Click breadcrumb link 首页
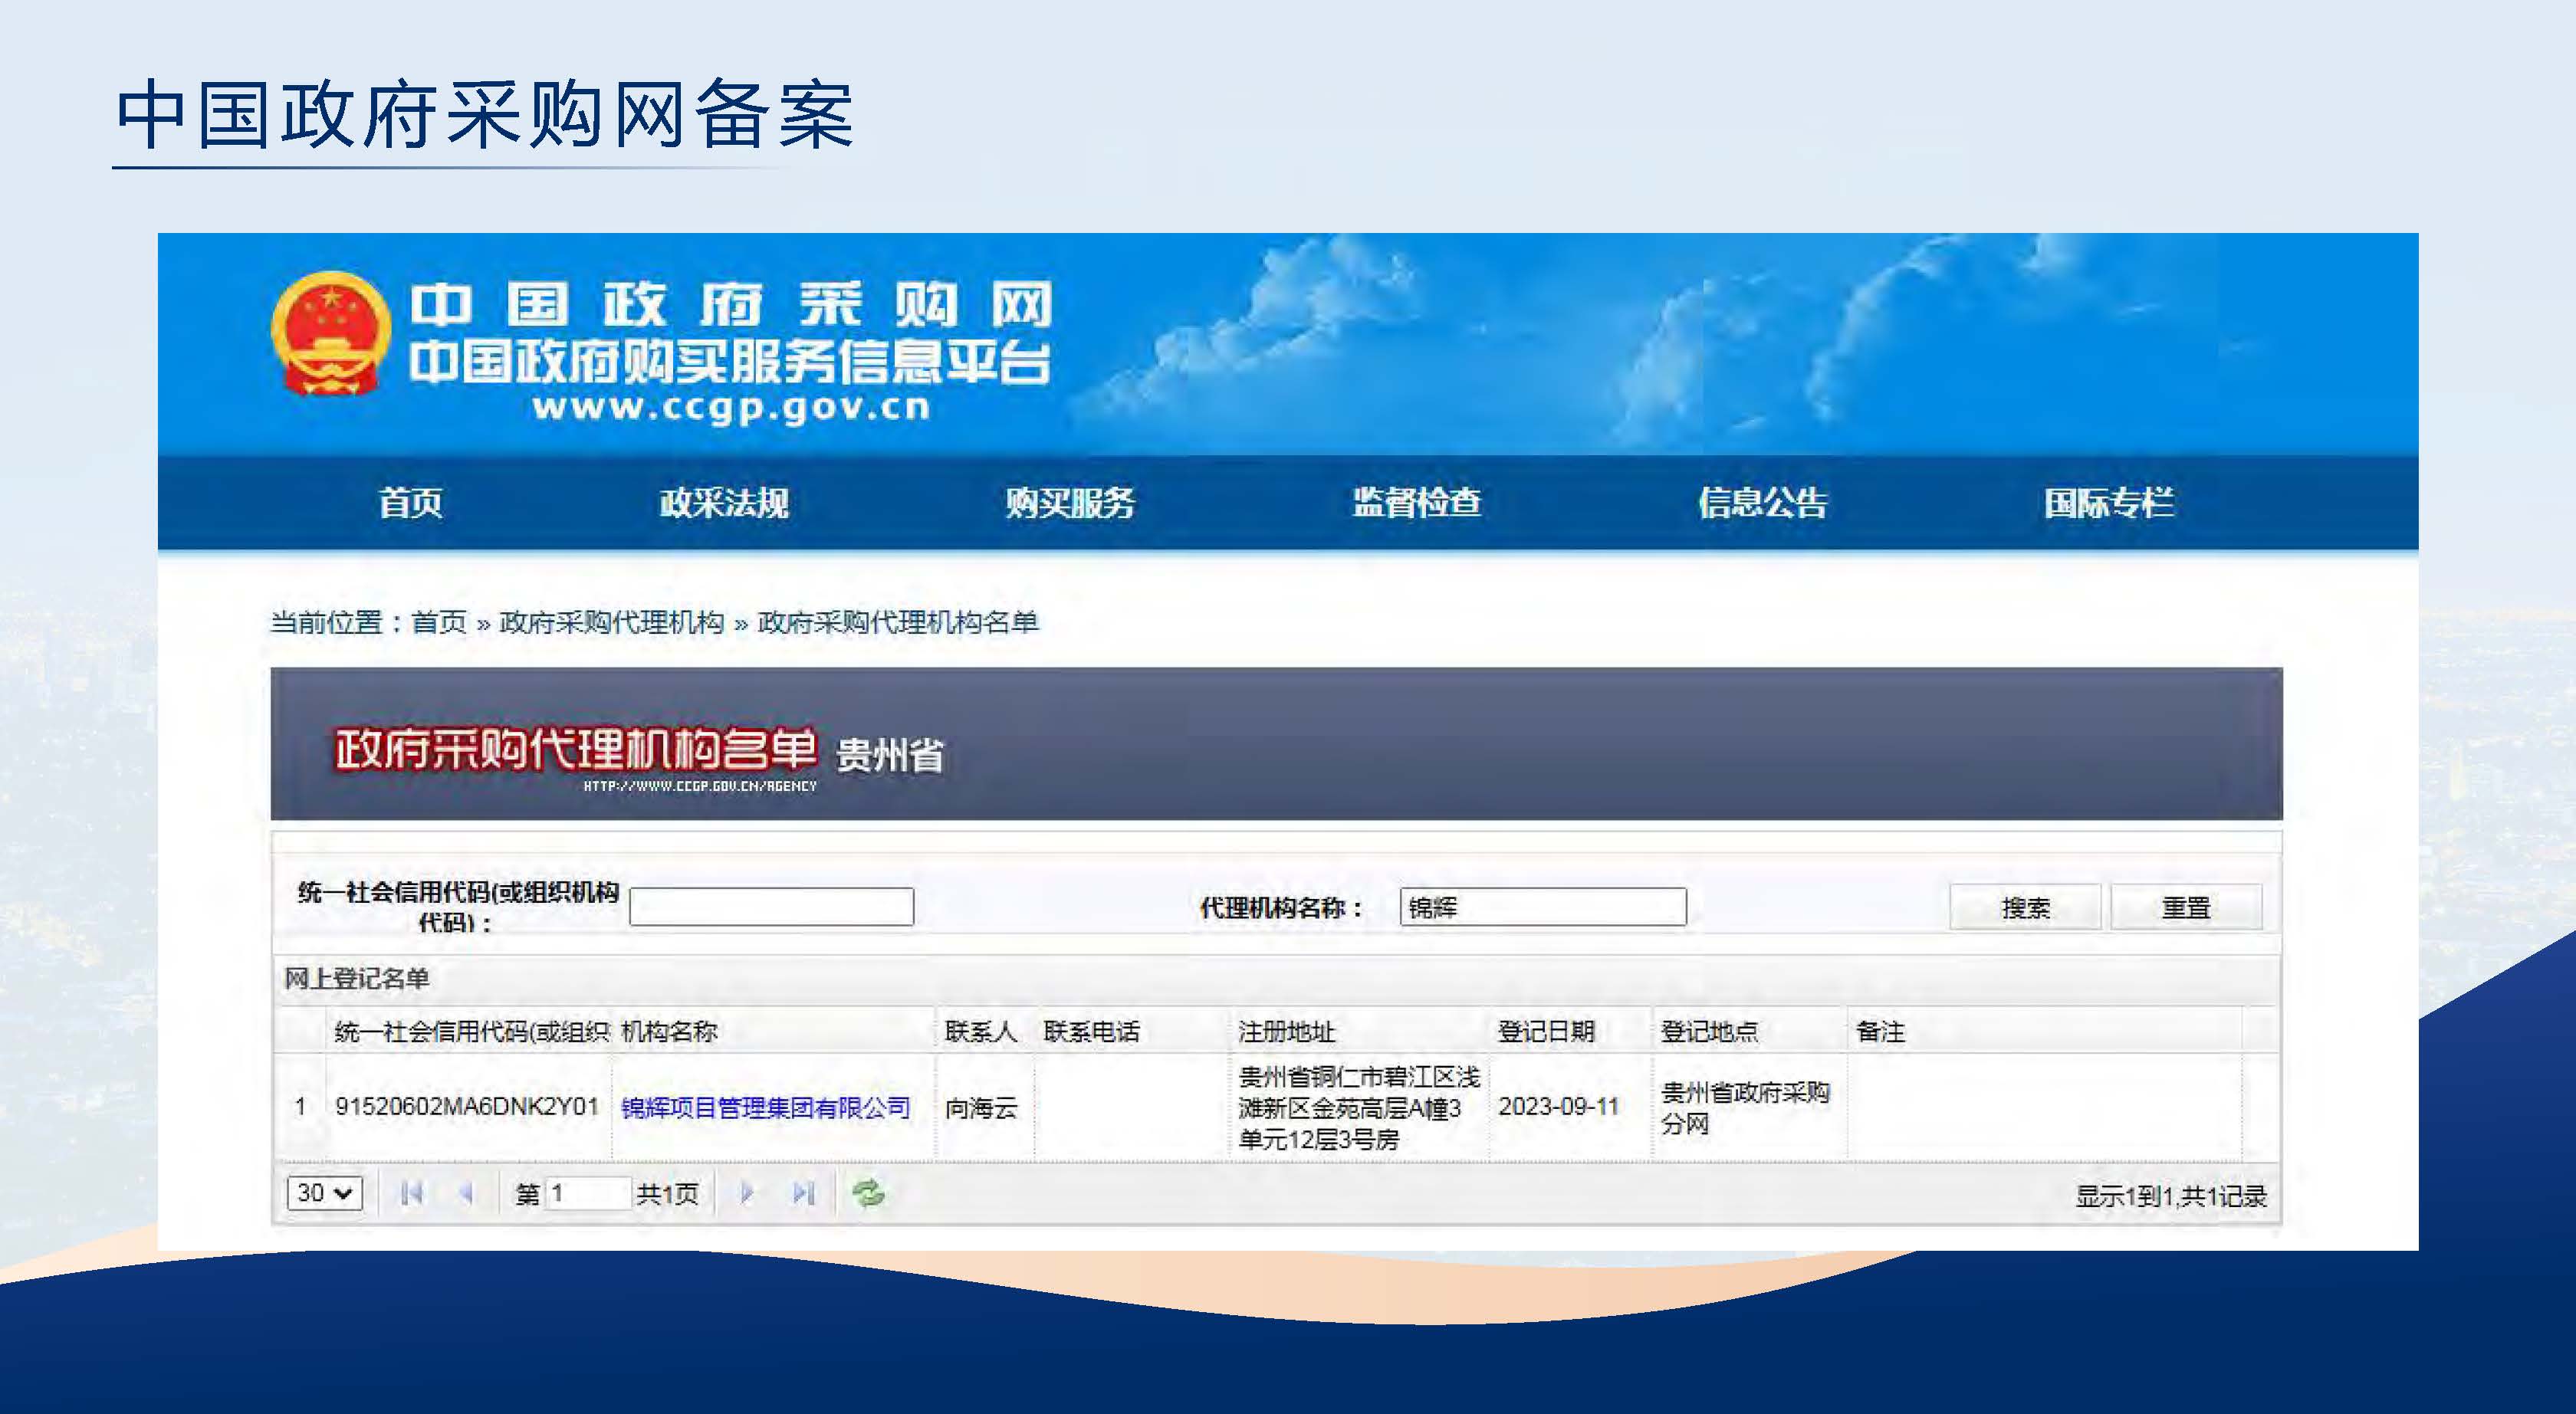The image size is (2576, 1414). tap(439, 622)
